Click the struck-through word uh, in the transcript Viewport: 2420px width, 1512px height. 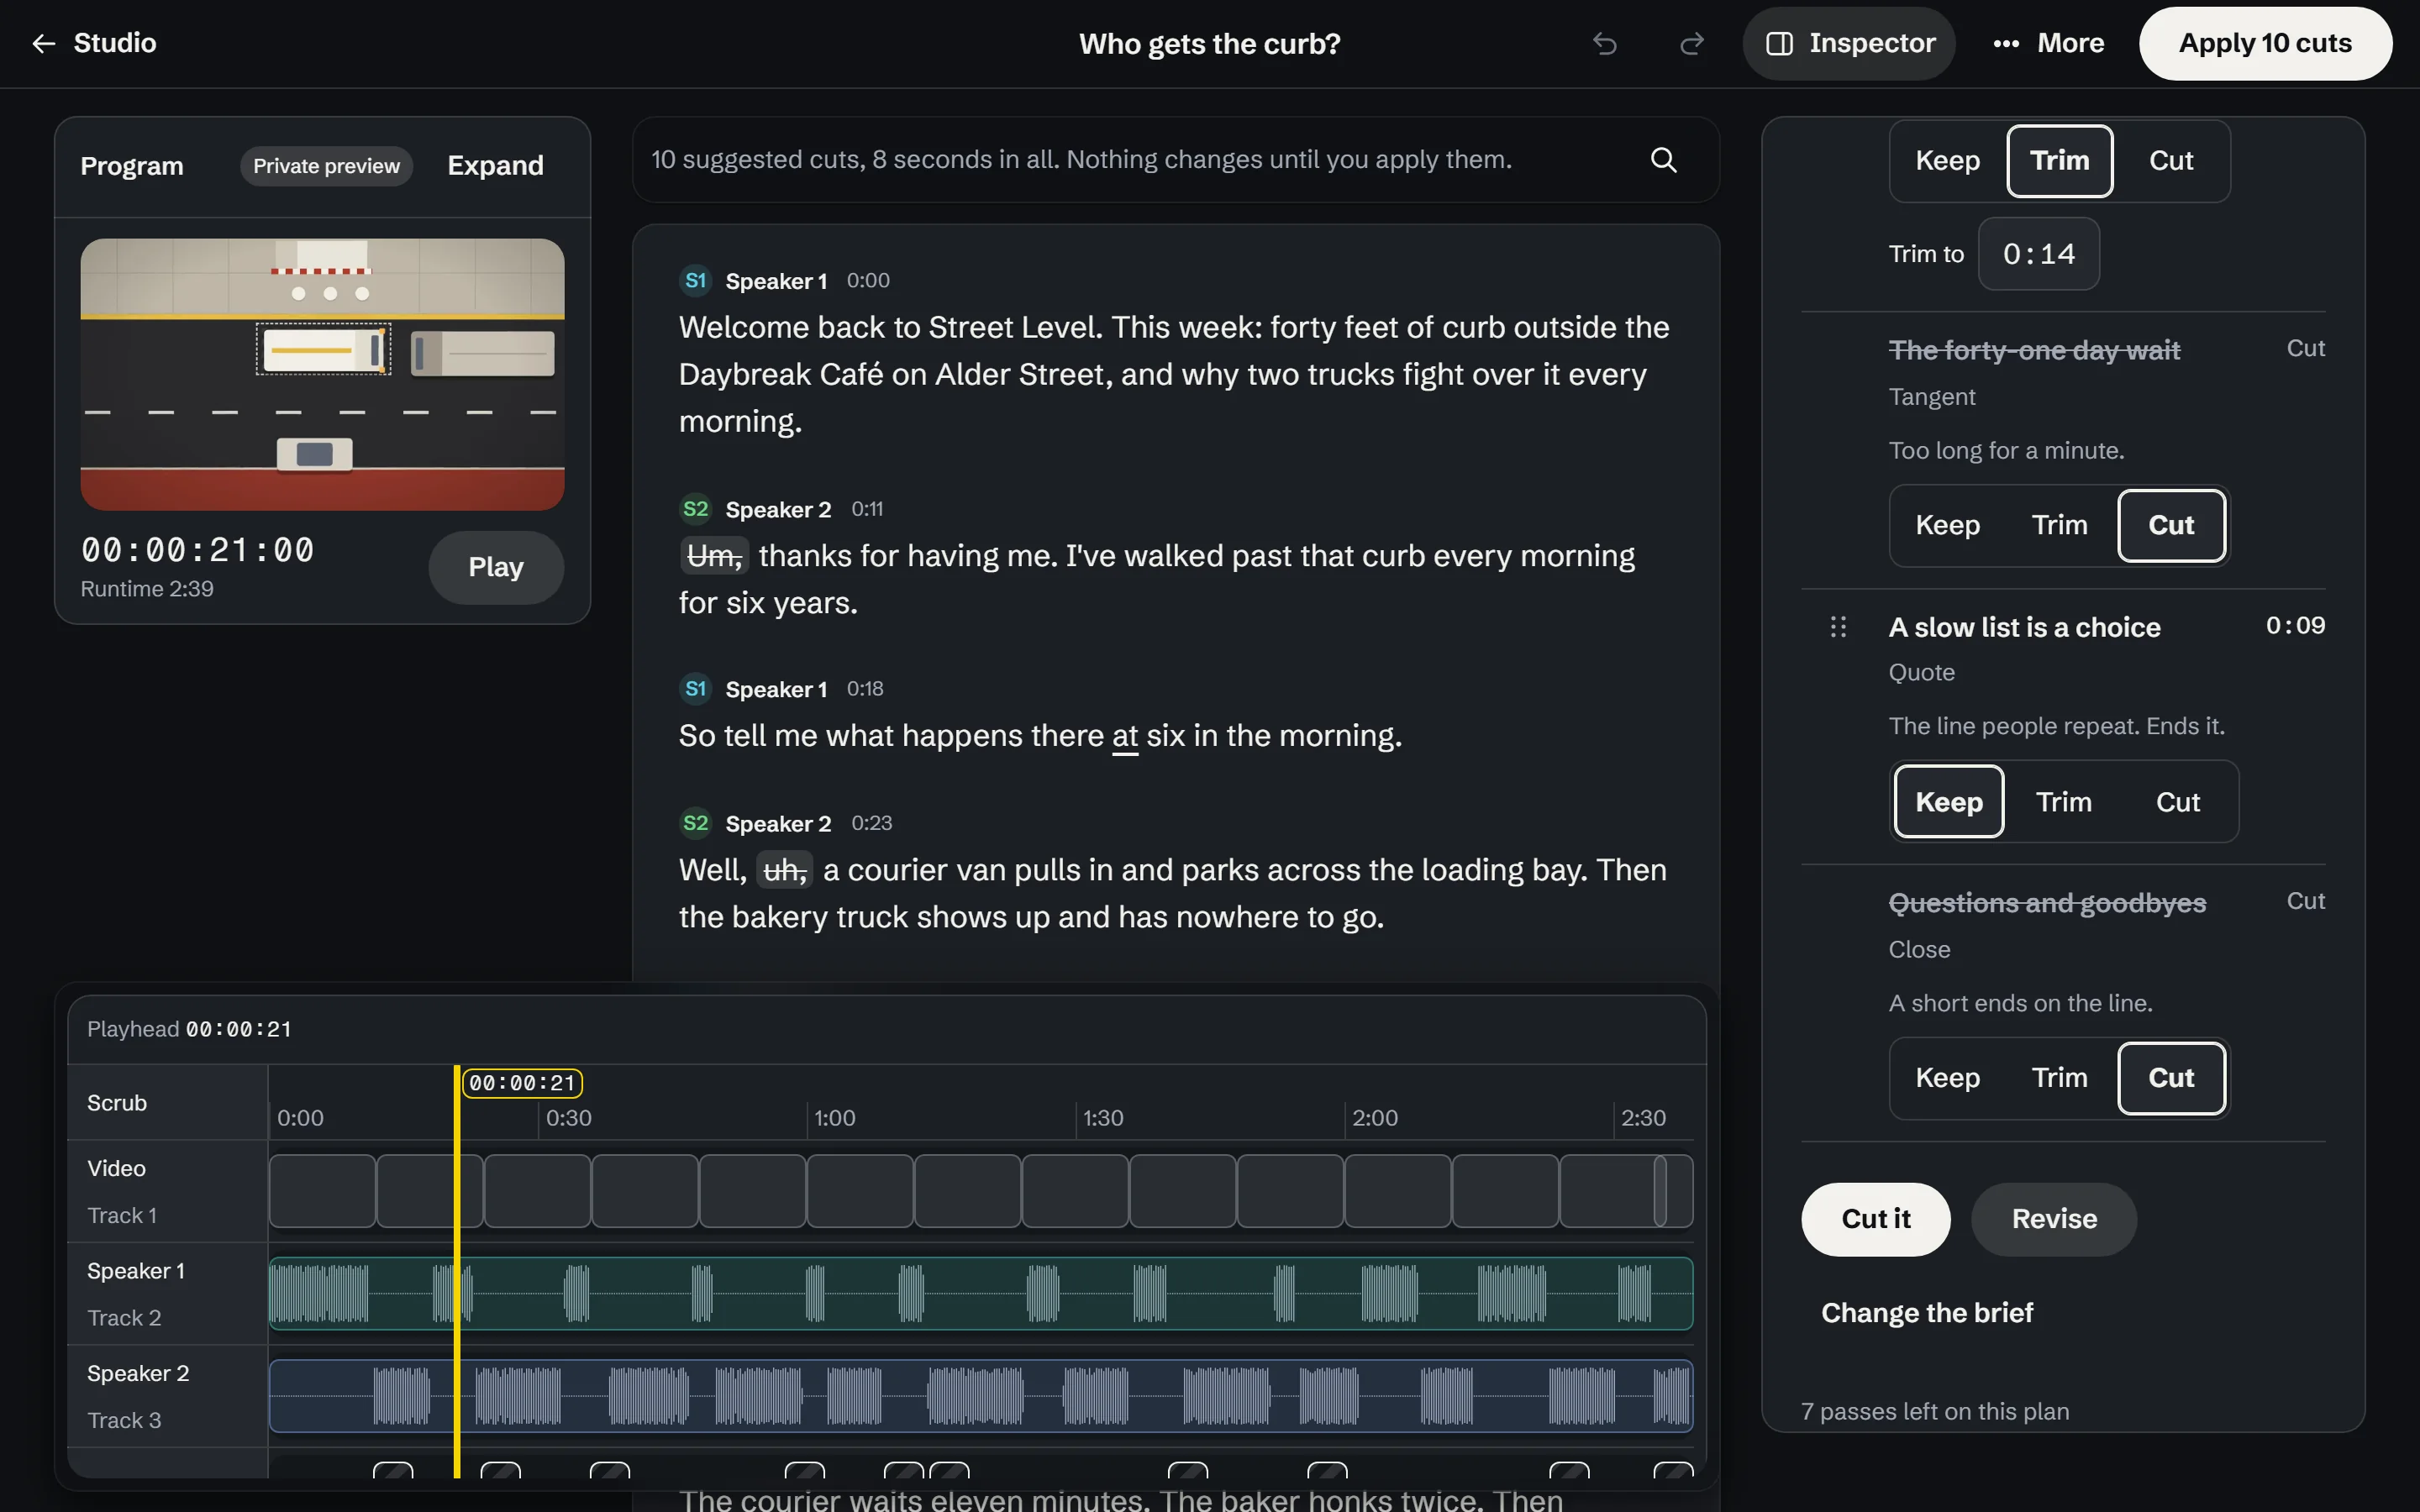point(784,870)
